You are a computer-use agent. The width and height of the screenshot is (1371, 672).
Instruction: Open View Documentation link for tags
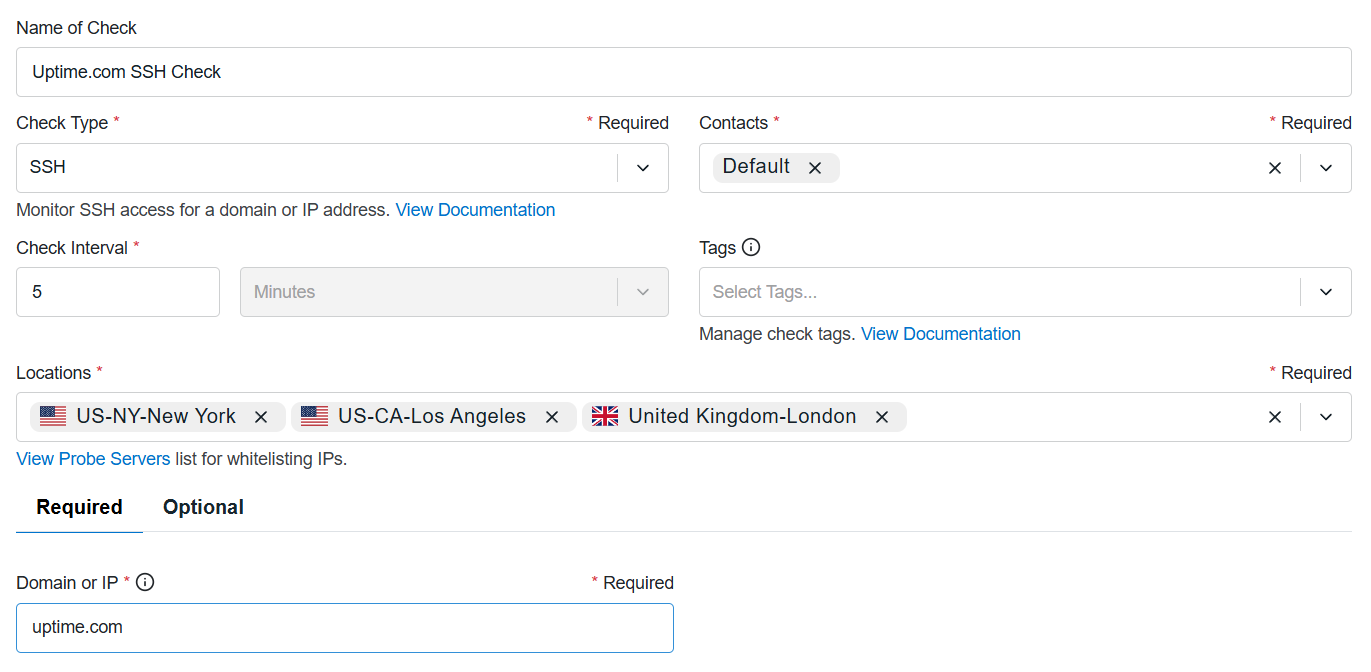pyautogui.click(x=941, y=334)
